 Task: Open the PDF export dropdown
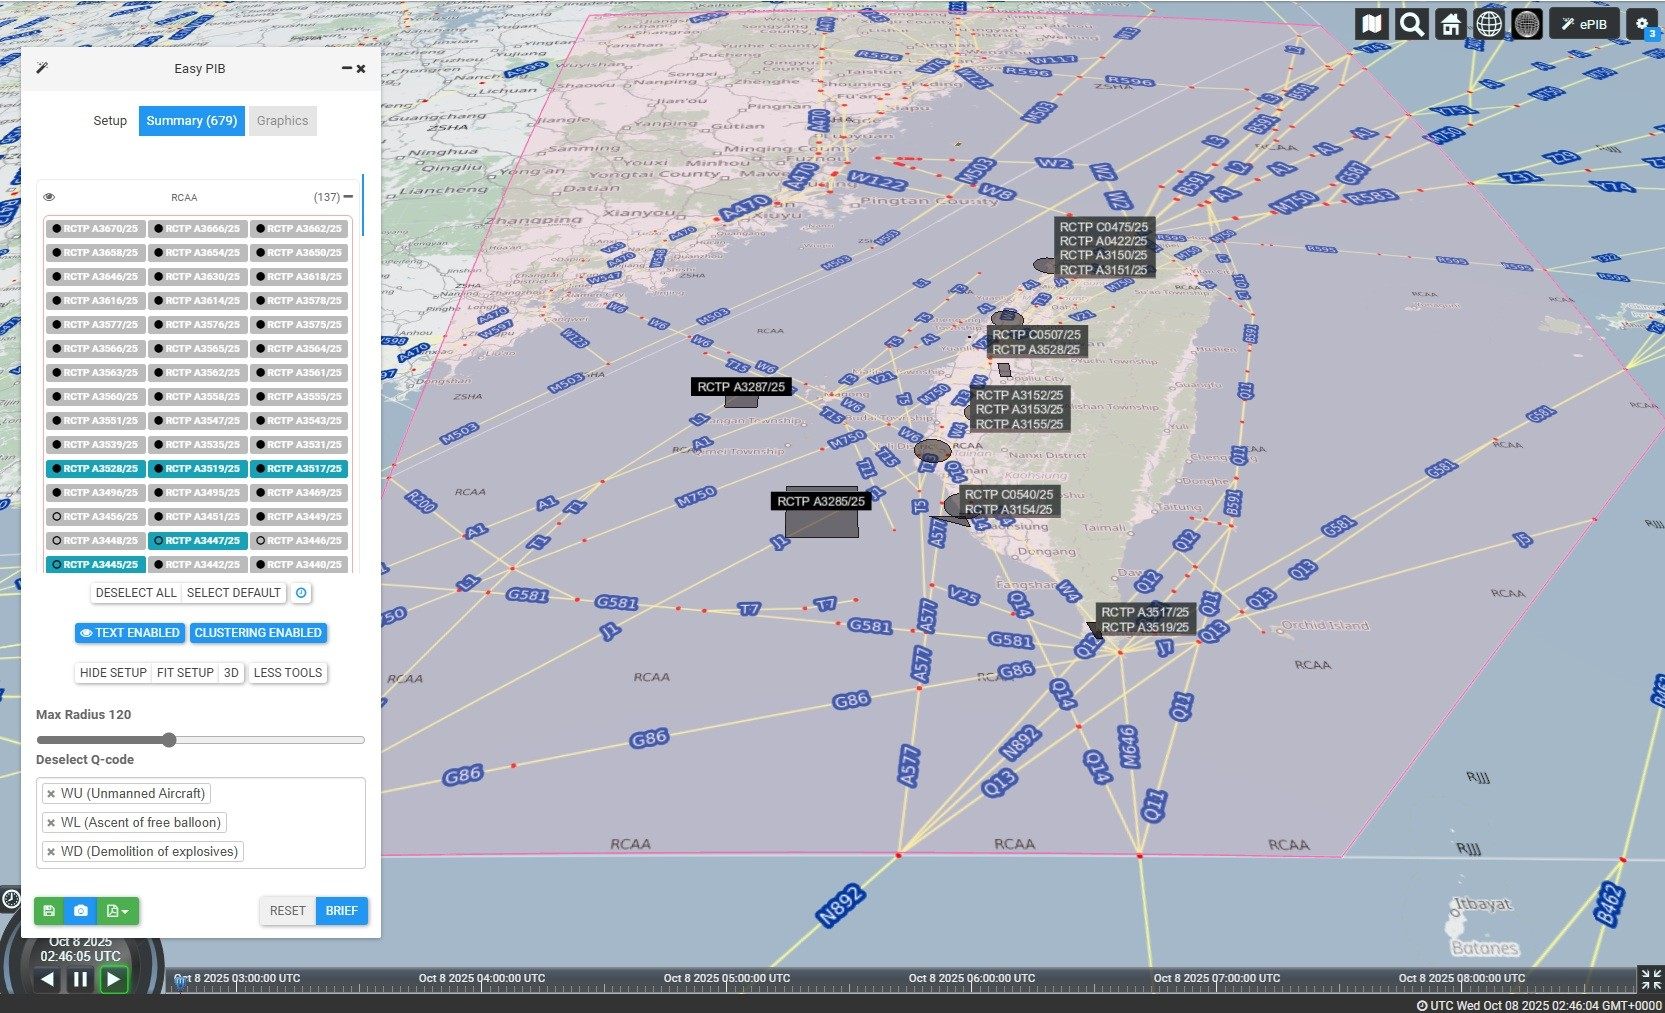[x=118, y=911]
